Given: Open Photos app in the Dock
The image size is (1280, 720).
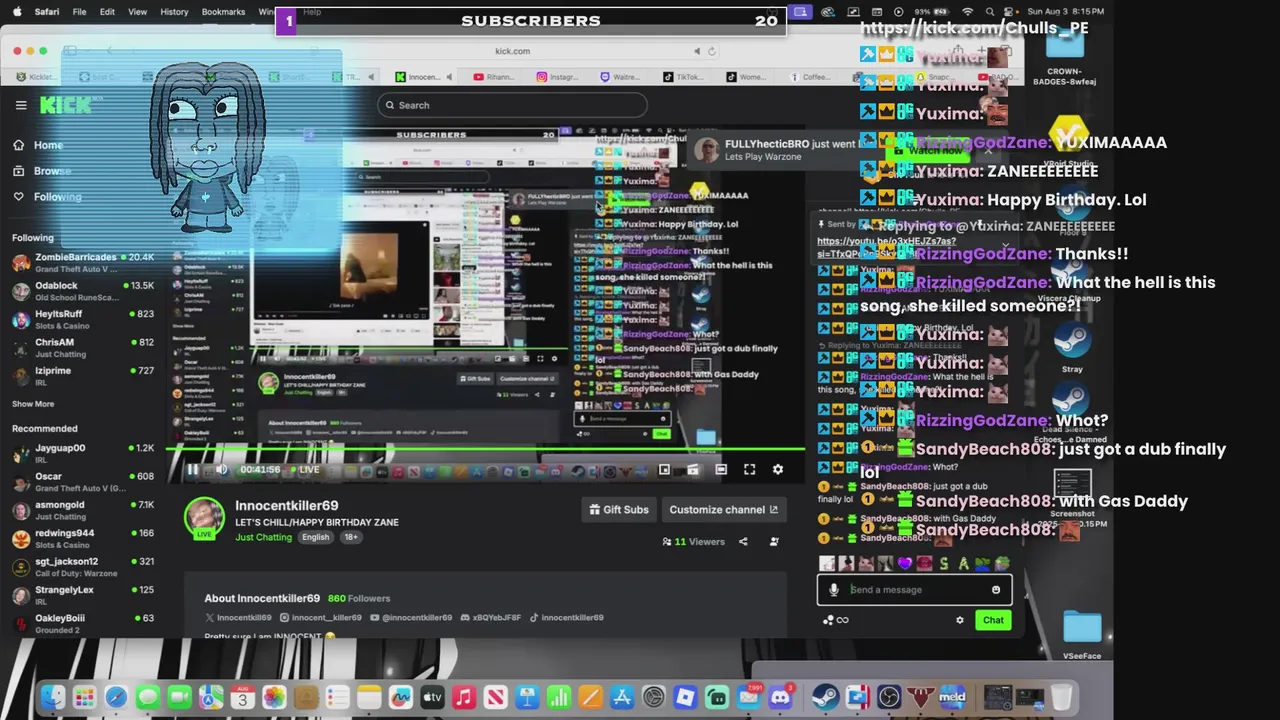Looking at the screenshot, I should 274,697.
